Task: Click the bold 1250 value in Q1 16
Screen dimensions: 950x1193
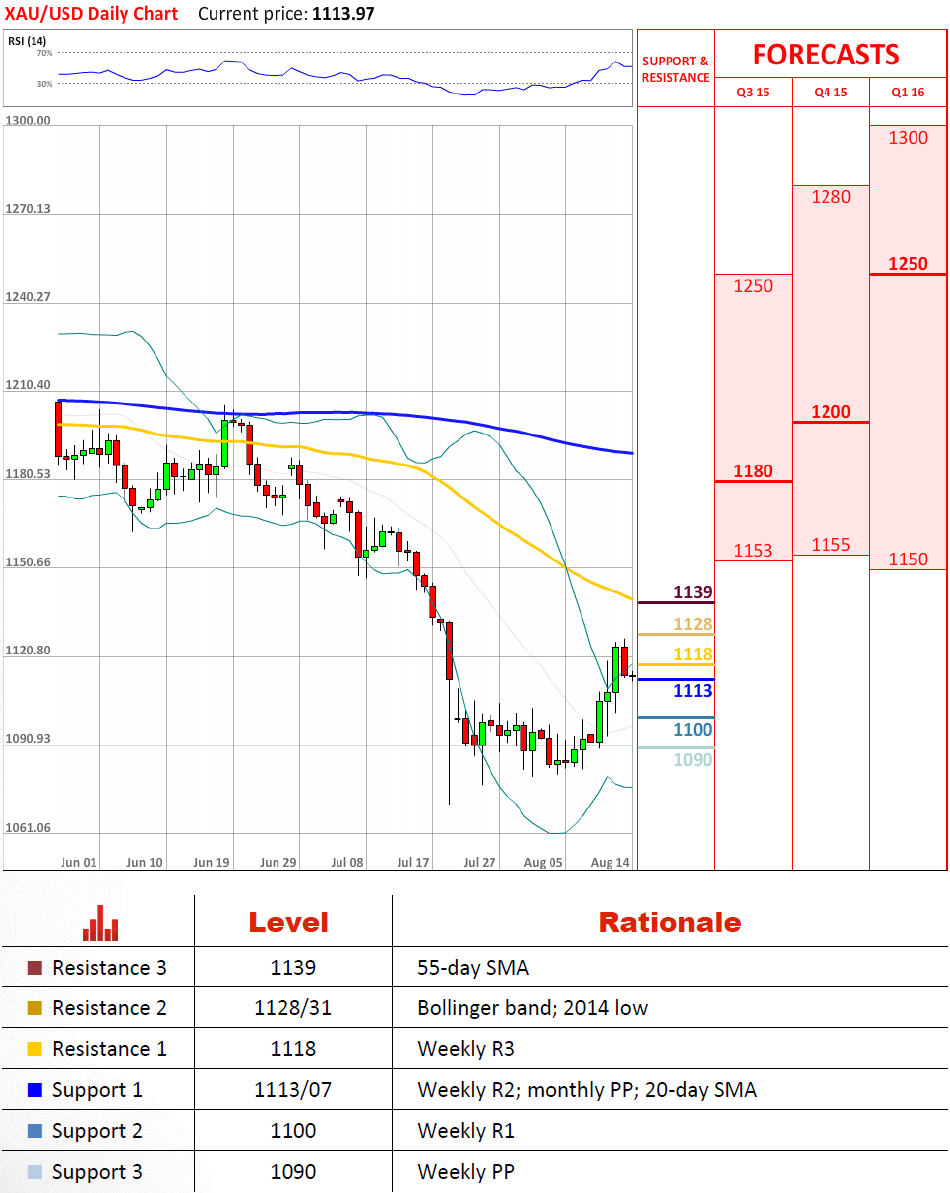Action: pyautogui.click(x=908, y=264)
